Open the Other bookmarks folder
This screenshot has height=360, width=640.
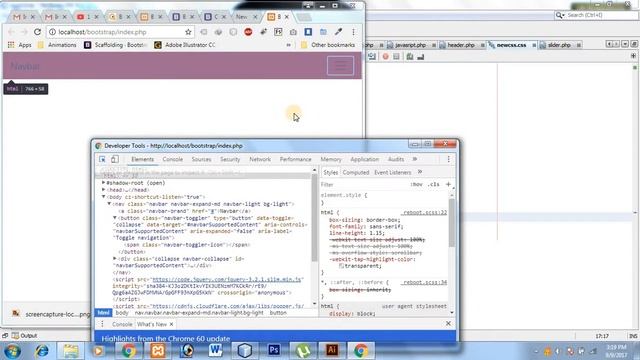coord(328,45)
